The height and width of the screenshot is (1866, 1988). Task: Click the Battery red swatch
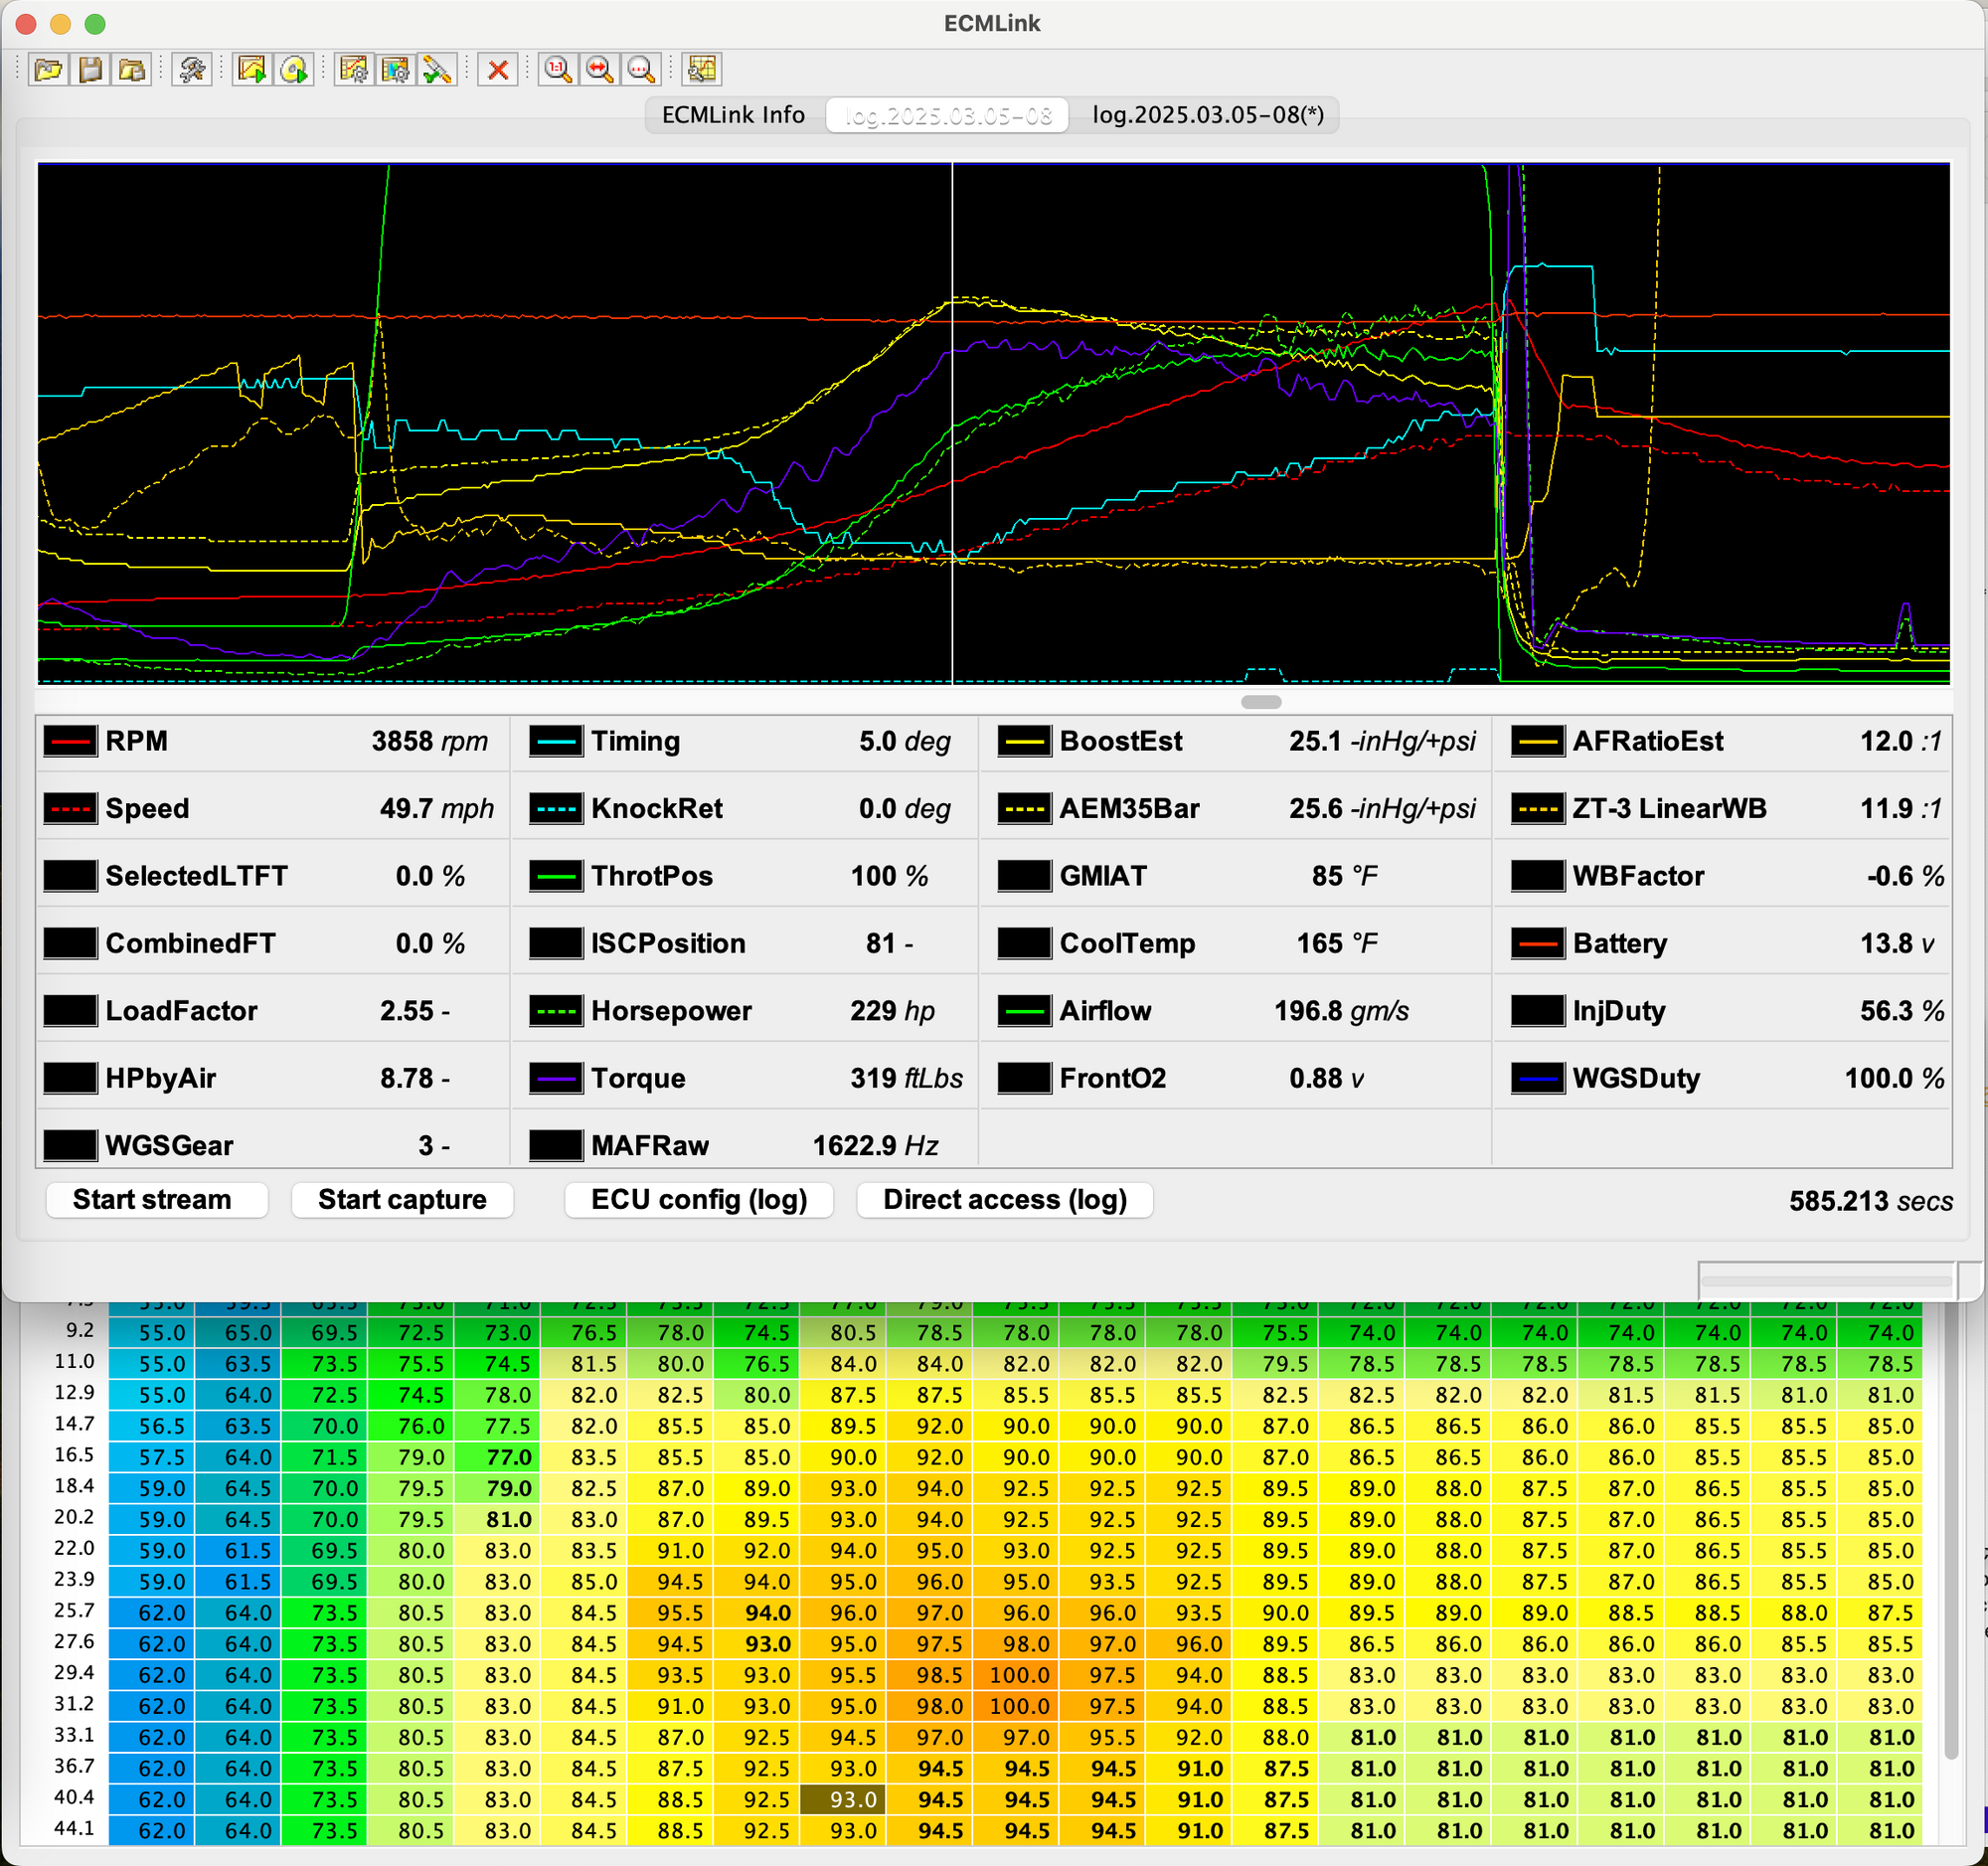1538,943
